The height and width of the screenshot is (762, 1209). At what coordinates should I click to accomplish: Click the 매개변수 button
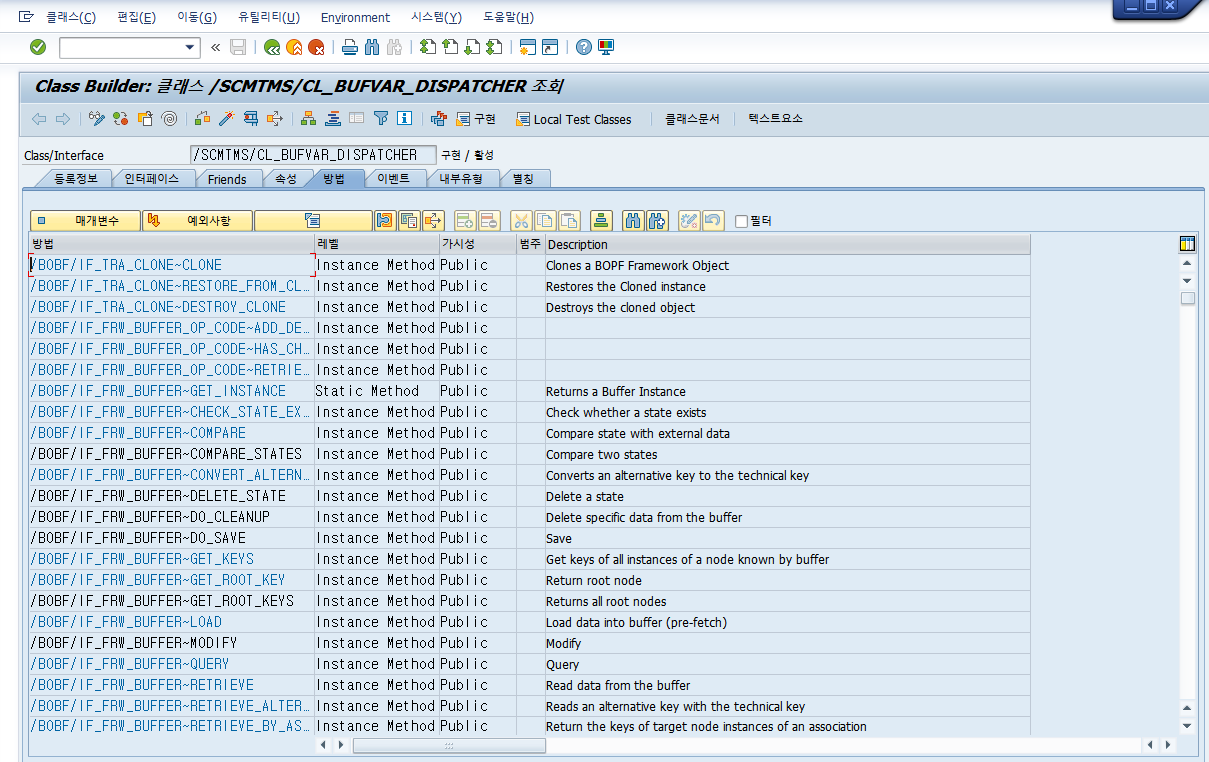pos(85,220)
